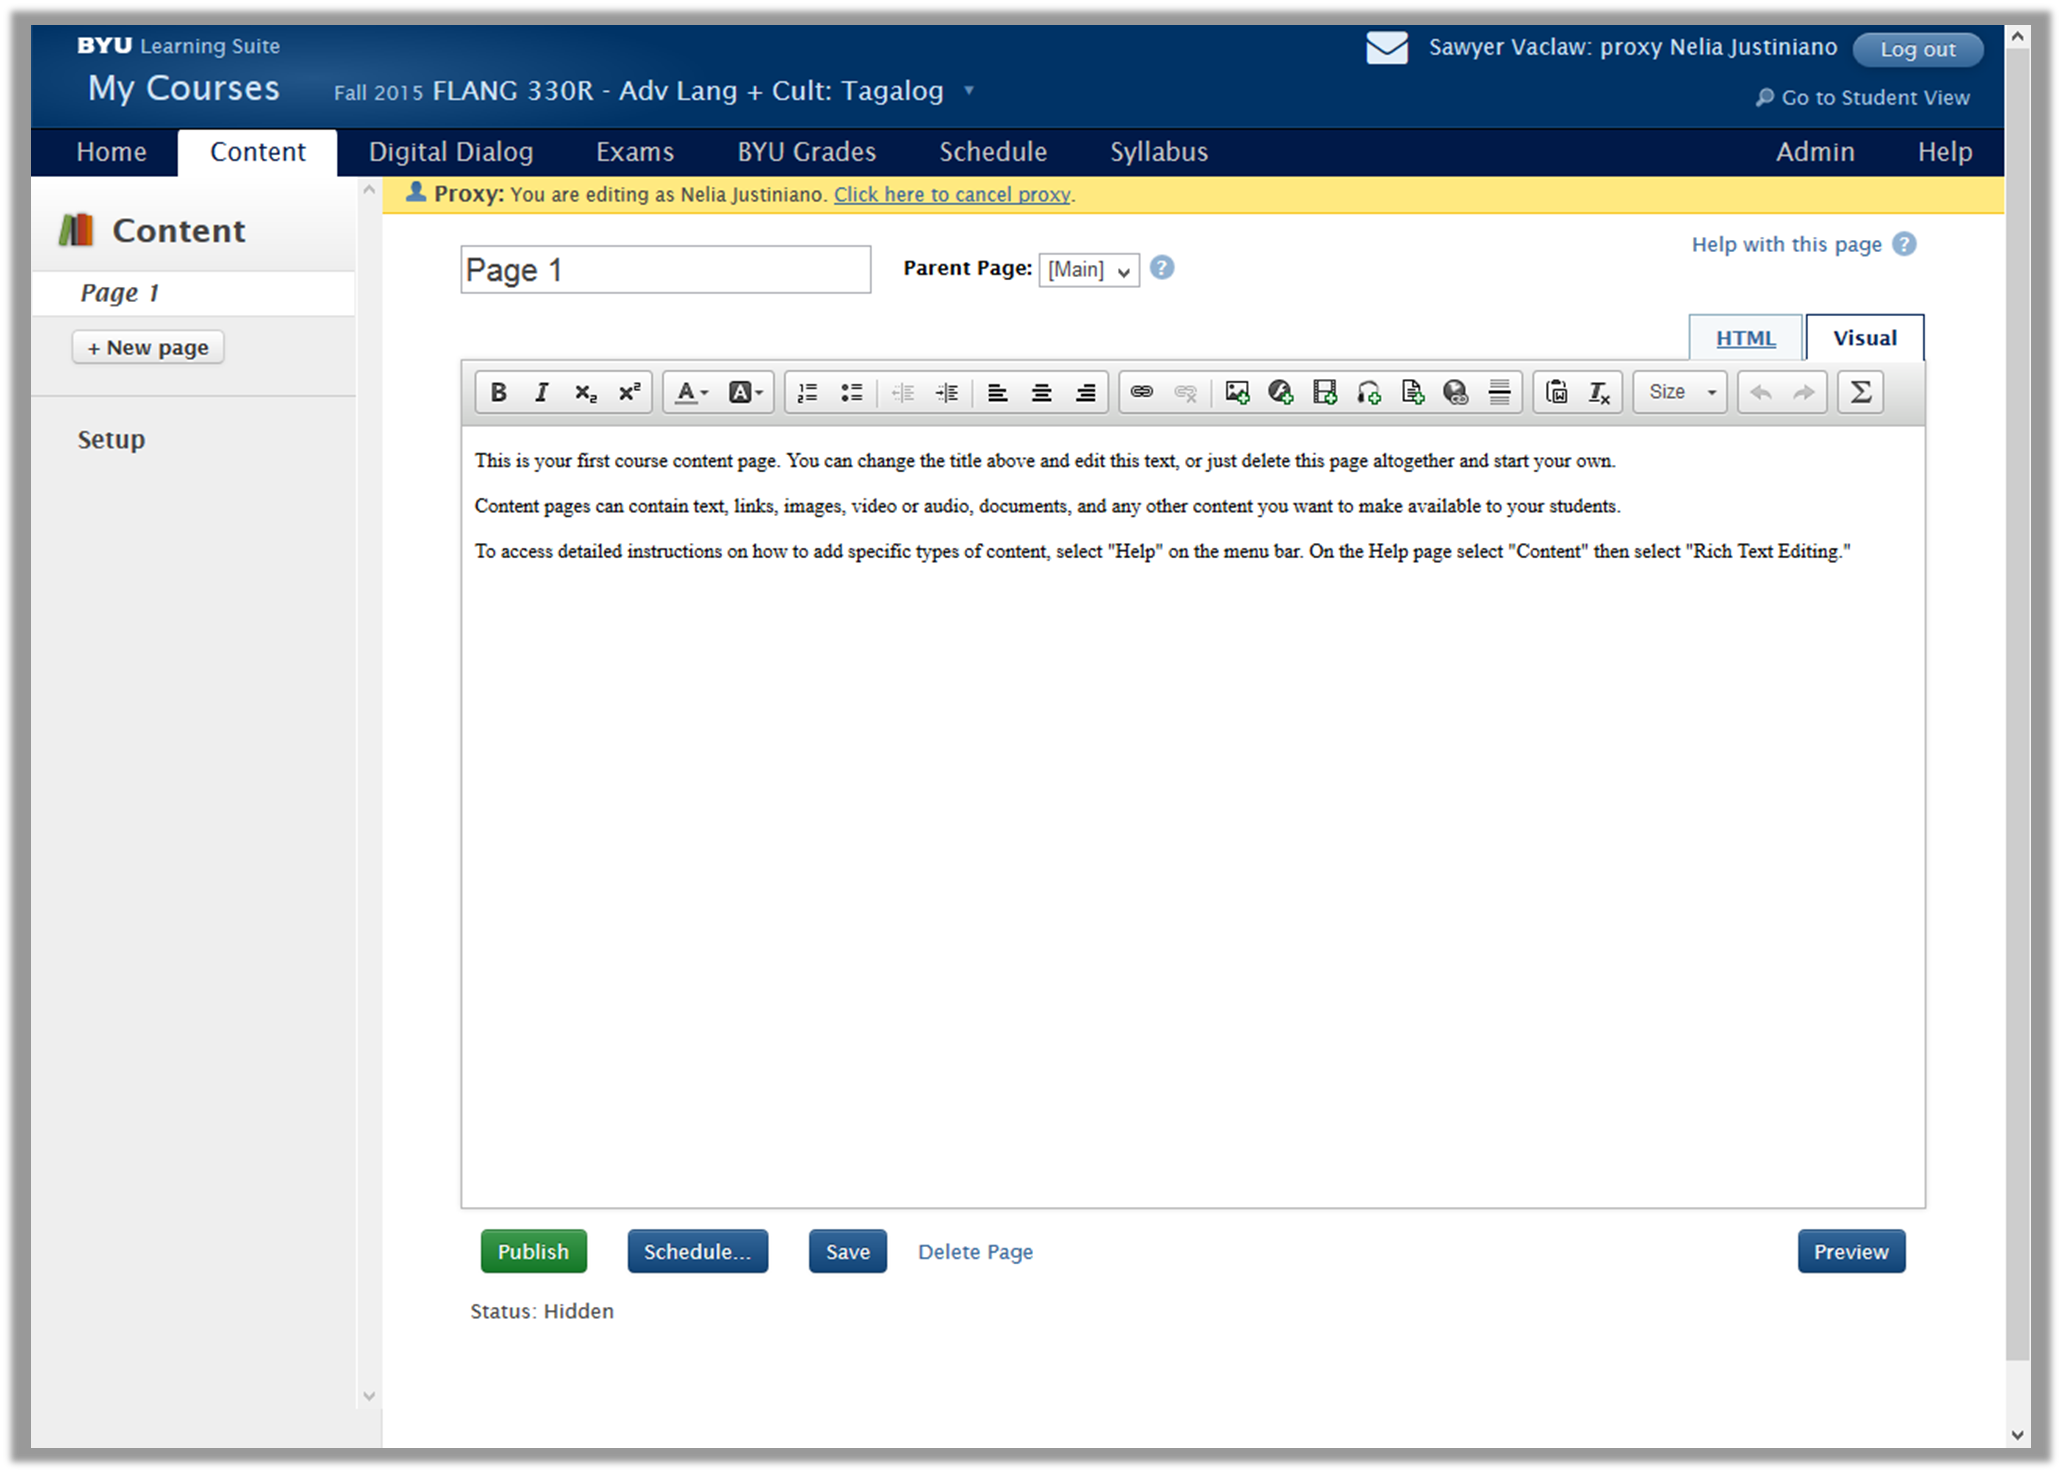Click the page title input field
Screen dimensions: 2062x1473
[666, 270]
